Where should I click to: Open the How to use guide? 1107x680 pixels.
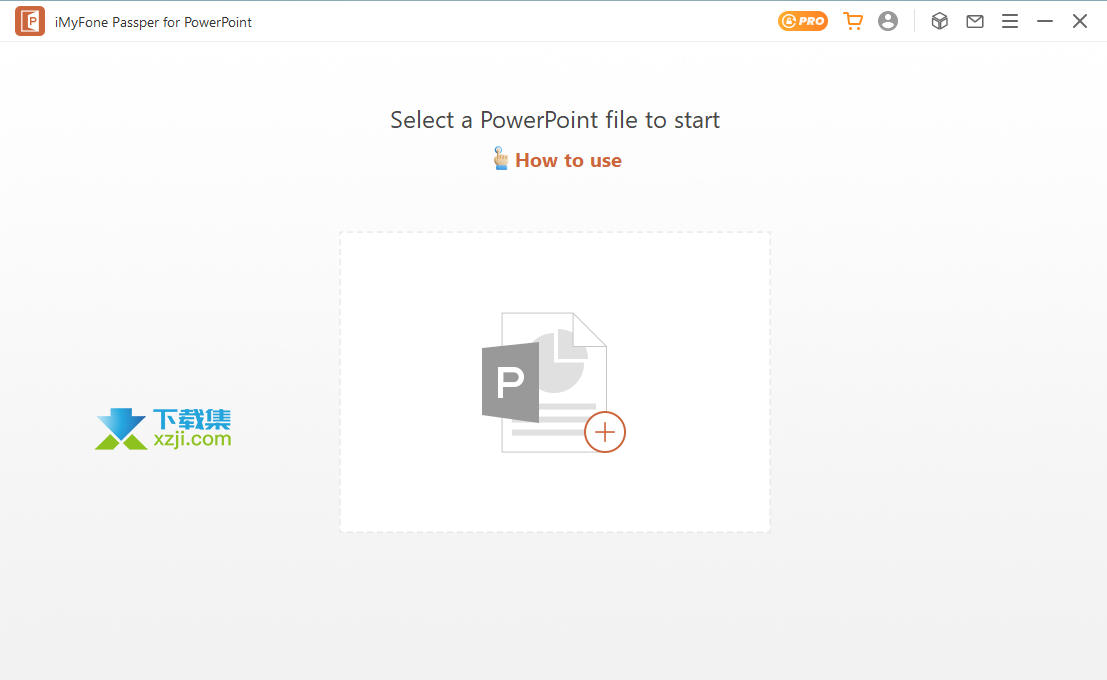pyautogui.click(x=568, y=160)
